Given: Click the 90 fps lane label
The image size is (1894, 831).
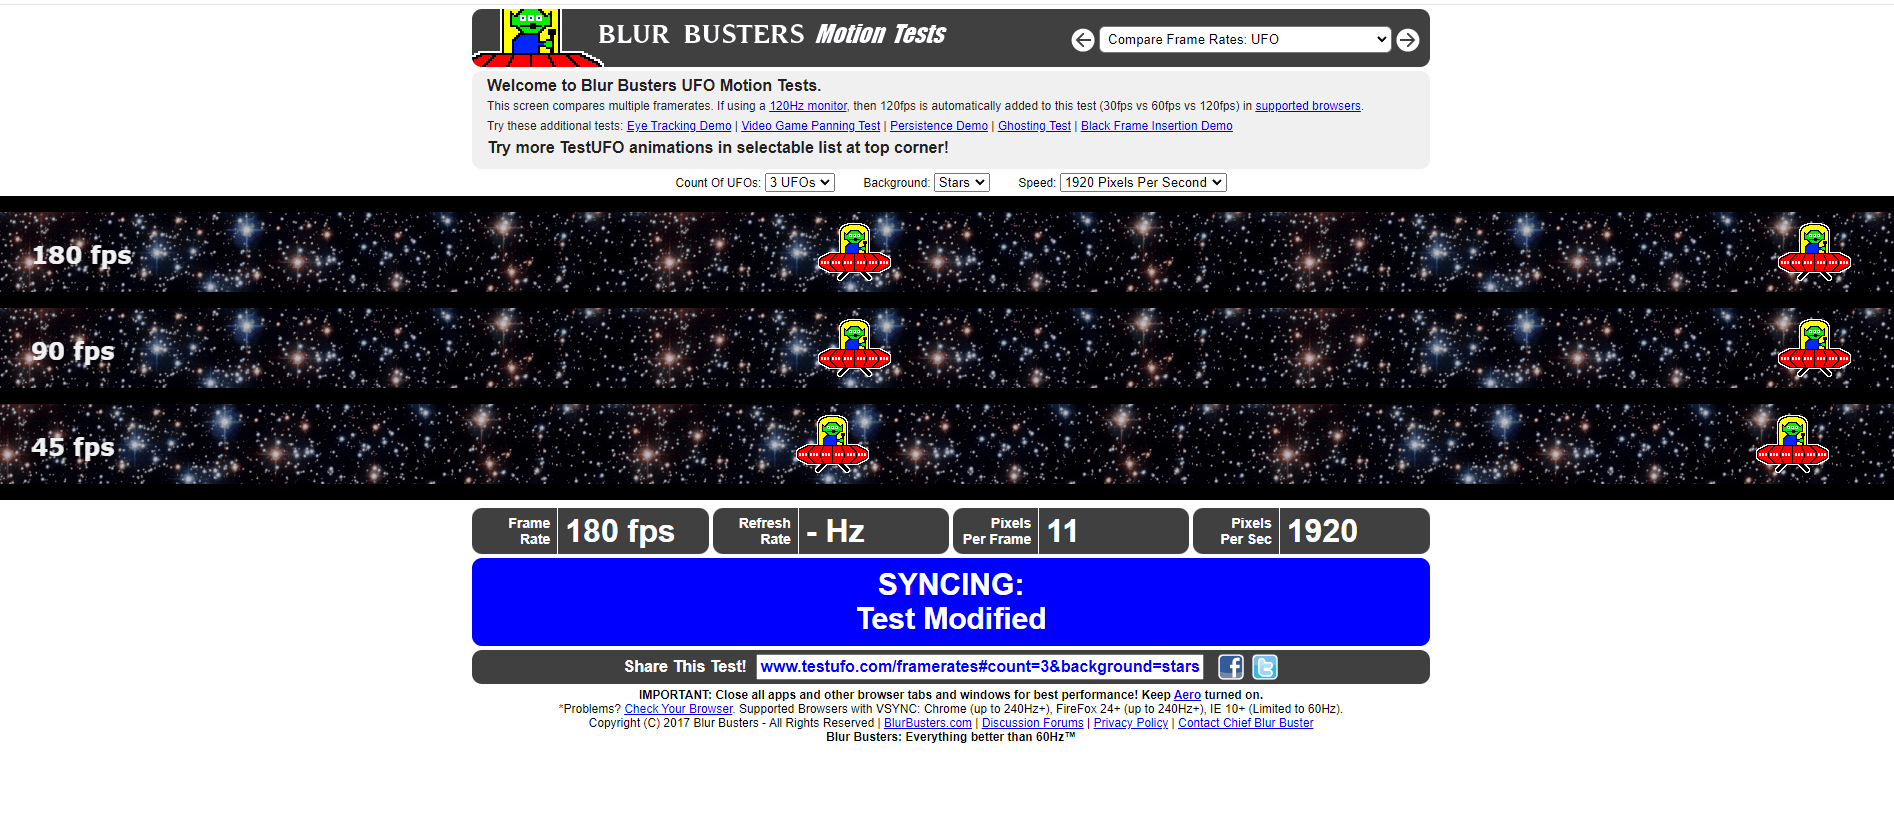Looking at the screenshot, I should 73,351.
